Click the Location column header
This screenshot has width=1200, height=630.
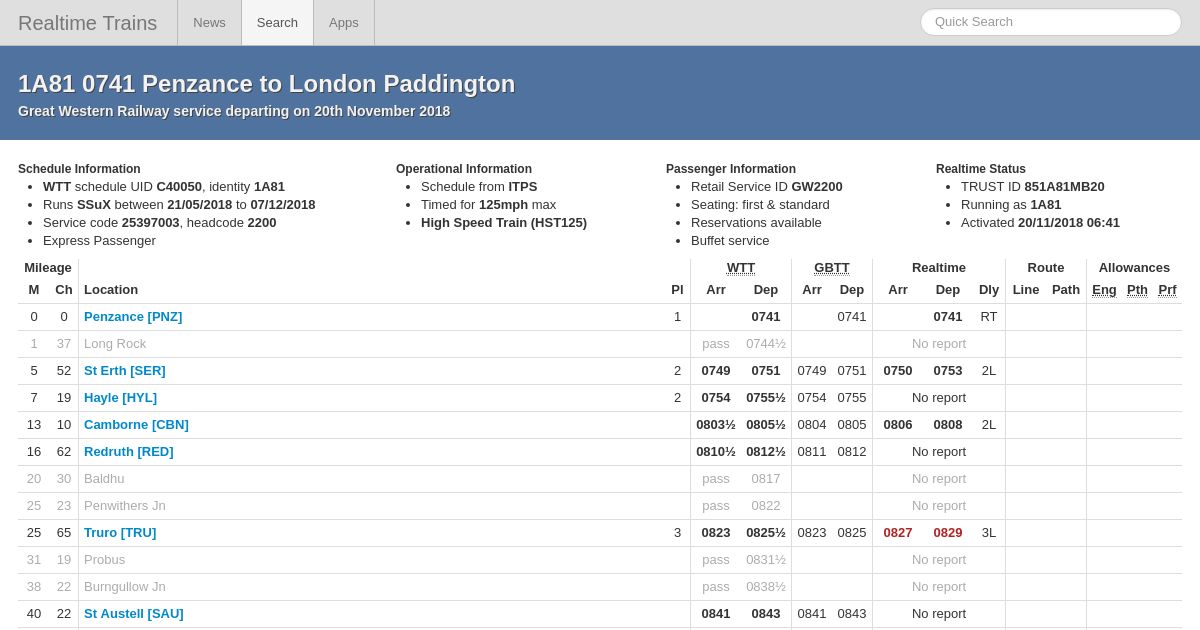coord(111,290)
